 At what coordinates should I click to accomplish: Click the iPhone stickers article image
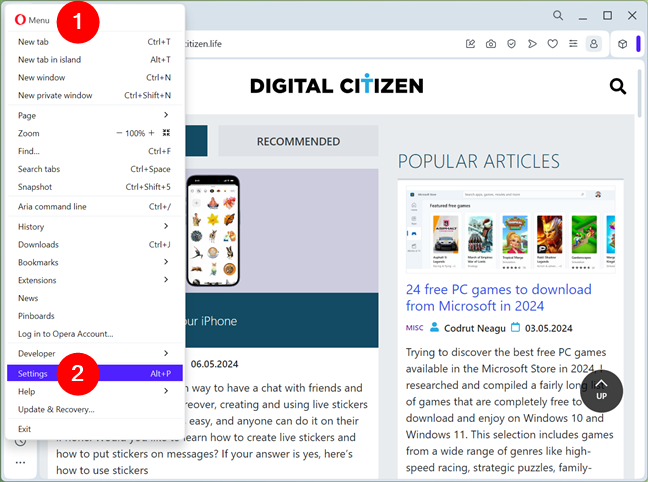[x=281, y=231]
